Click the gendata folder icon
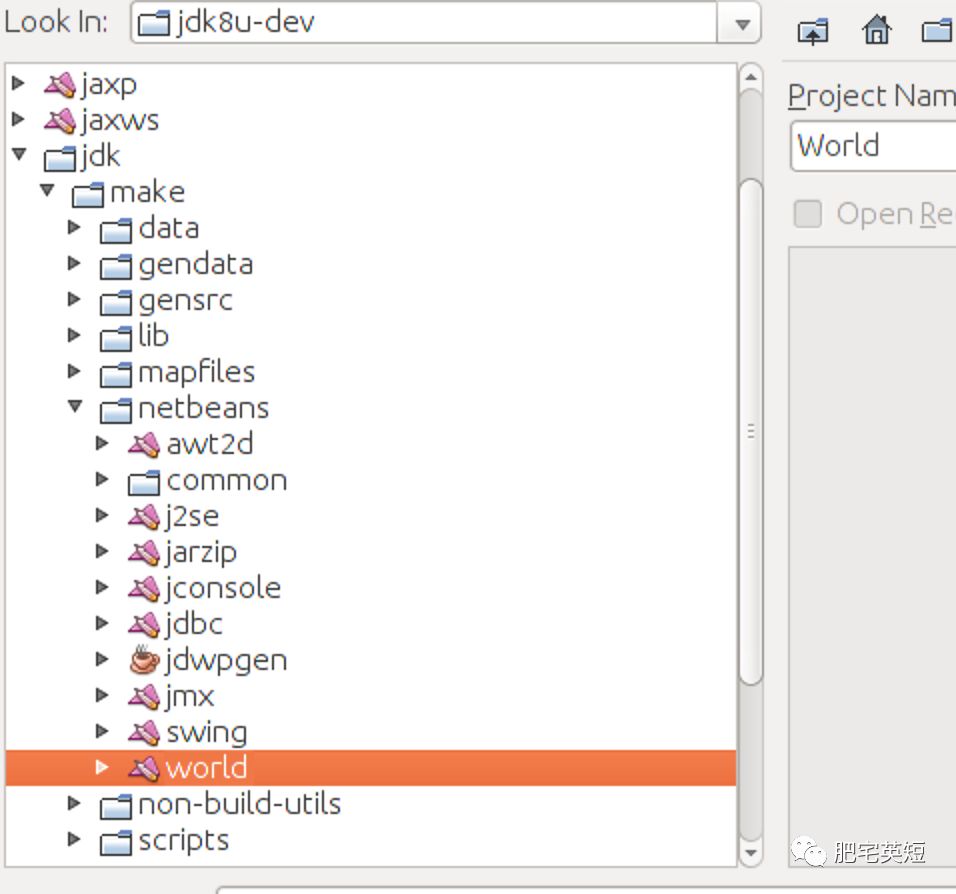956x894 pixels. coord(116,266)
